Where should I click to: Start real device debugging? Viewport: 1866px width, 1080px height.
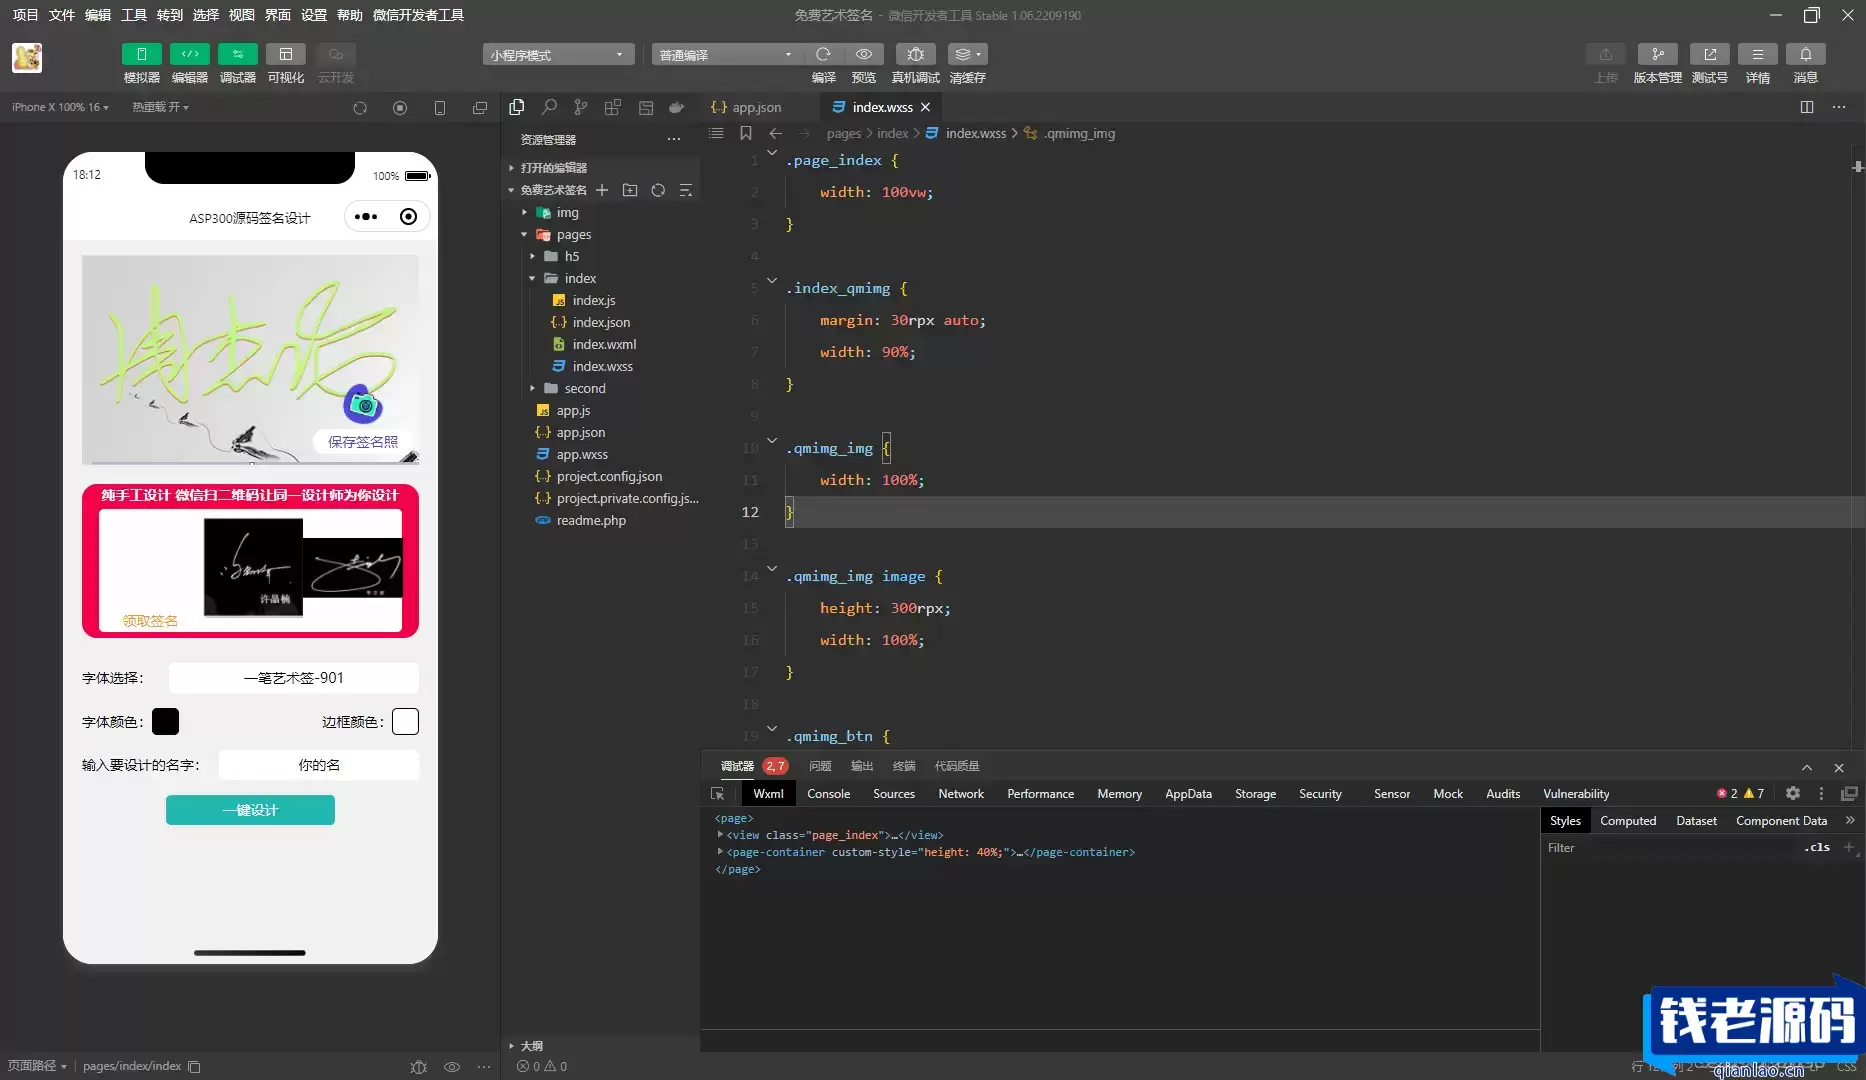(x=916, y=54)
